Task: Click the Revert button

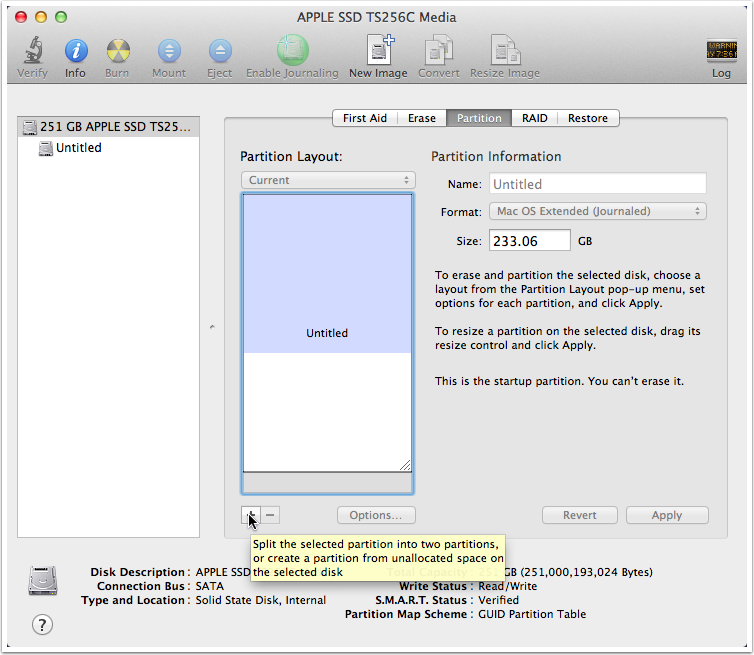Action: [579, 515]
